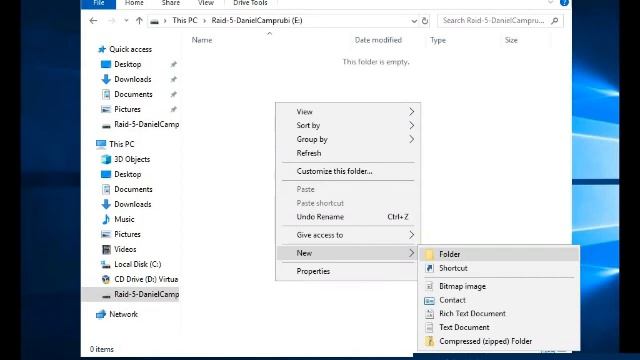
Task: Open the View ribbon tab
Action: pyautogui.click(x=206, y=3)
